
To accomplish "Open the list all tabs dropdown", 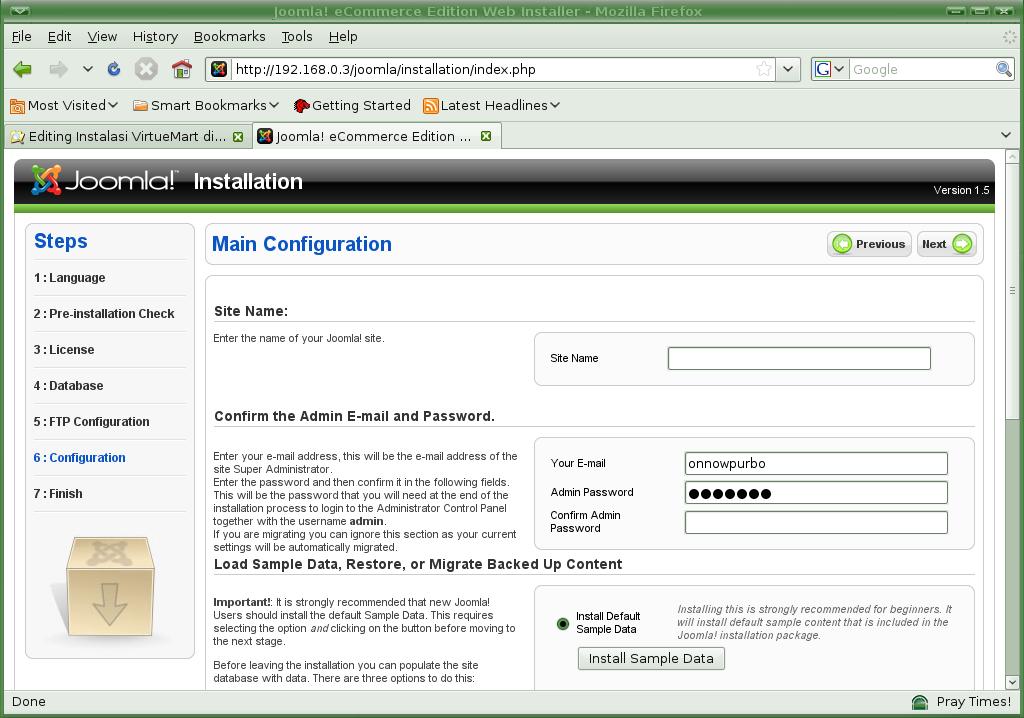I will point(1006,135).
